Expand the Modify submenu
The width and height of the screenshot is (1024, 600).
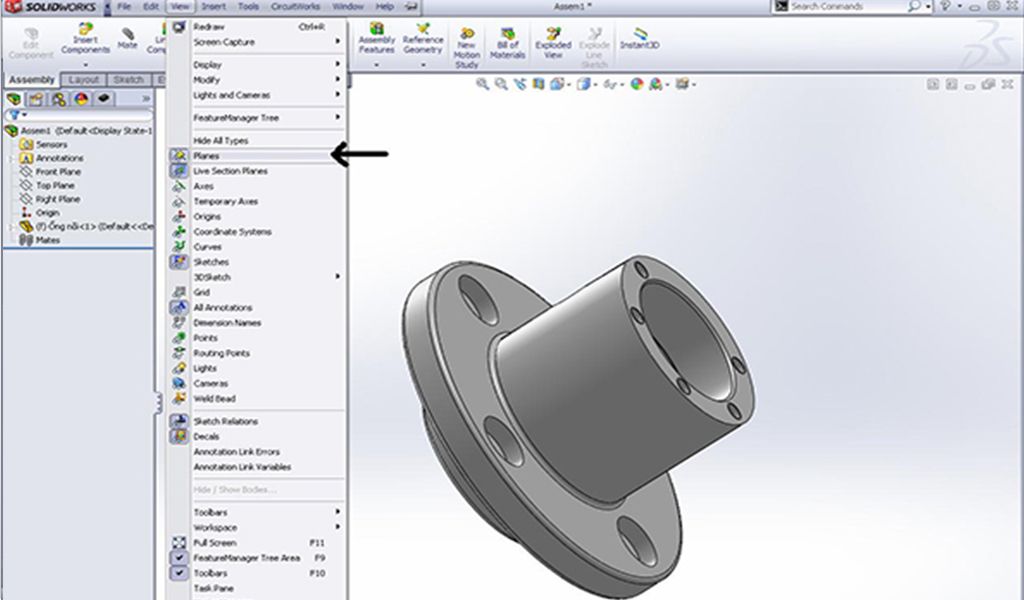(256, 80)
